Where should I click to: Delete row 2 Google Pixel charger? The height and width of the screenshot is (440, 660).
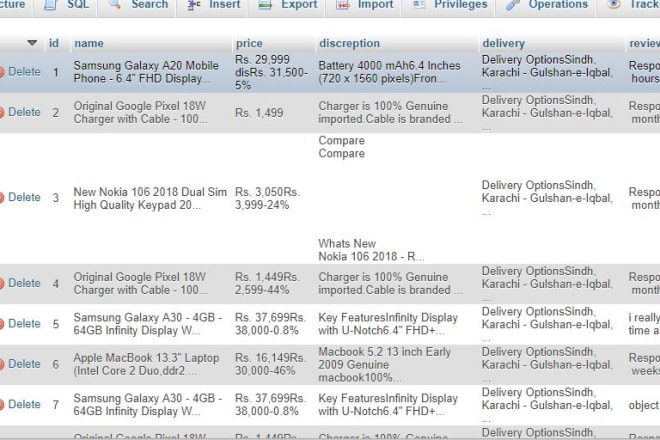[x=24, y=112]
